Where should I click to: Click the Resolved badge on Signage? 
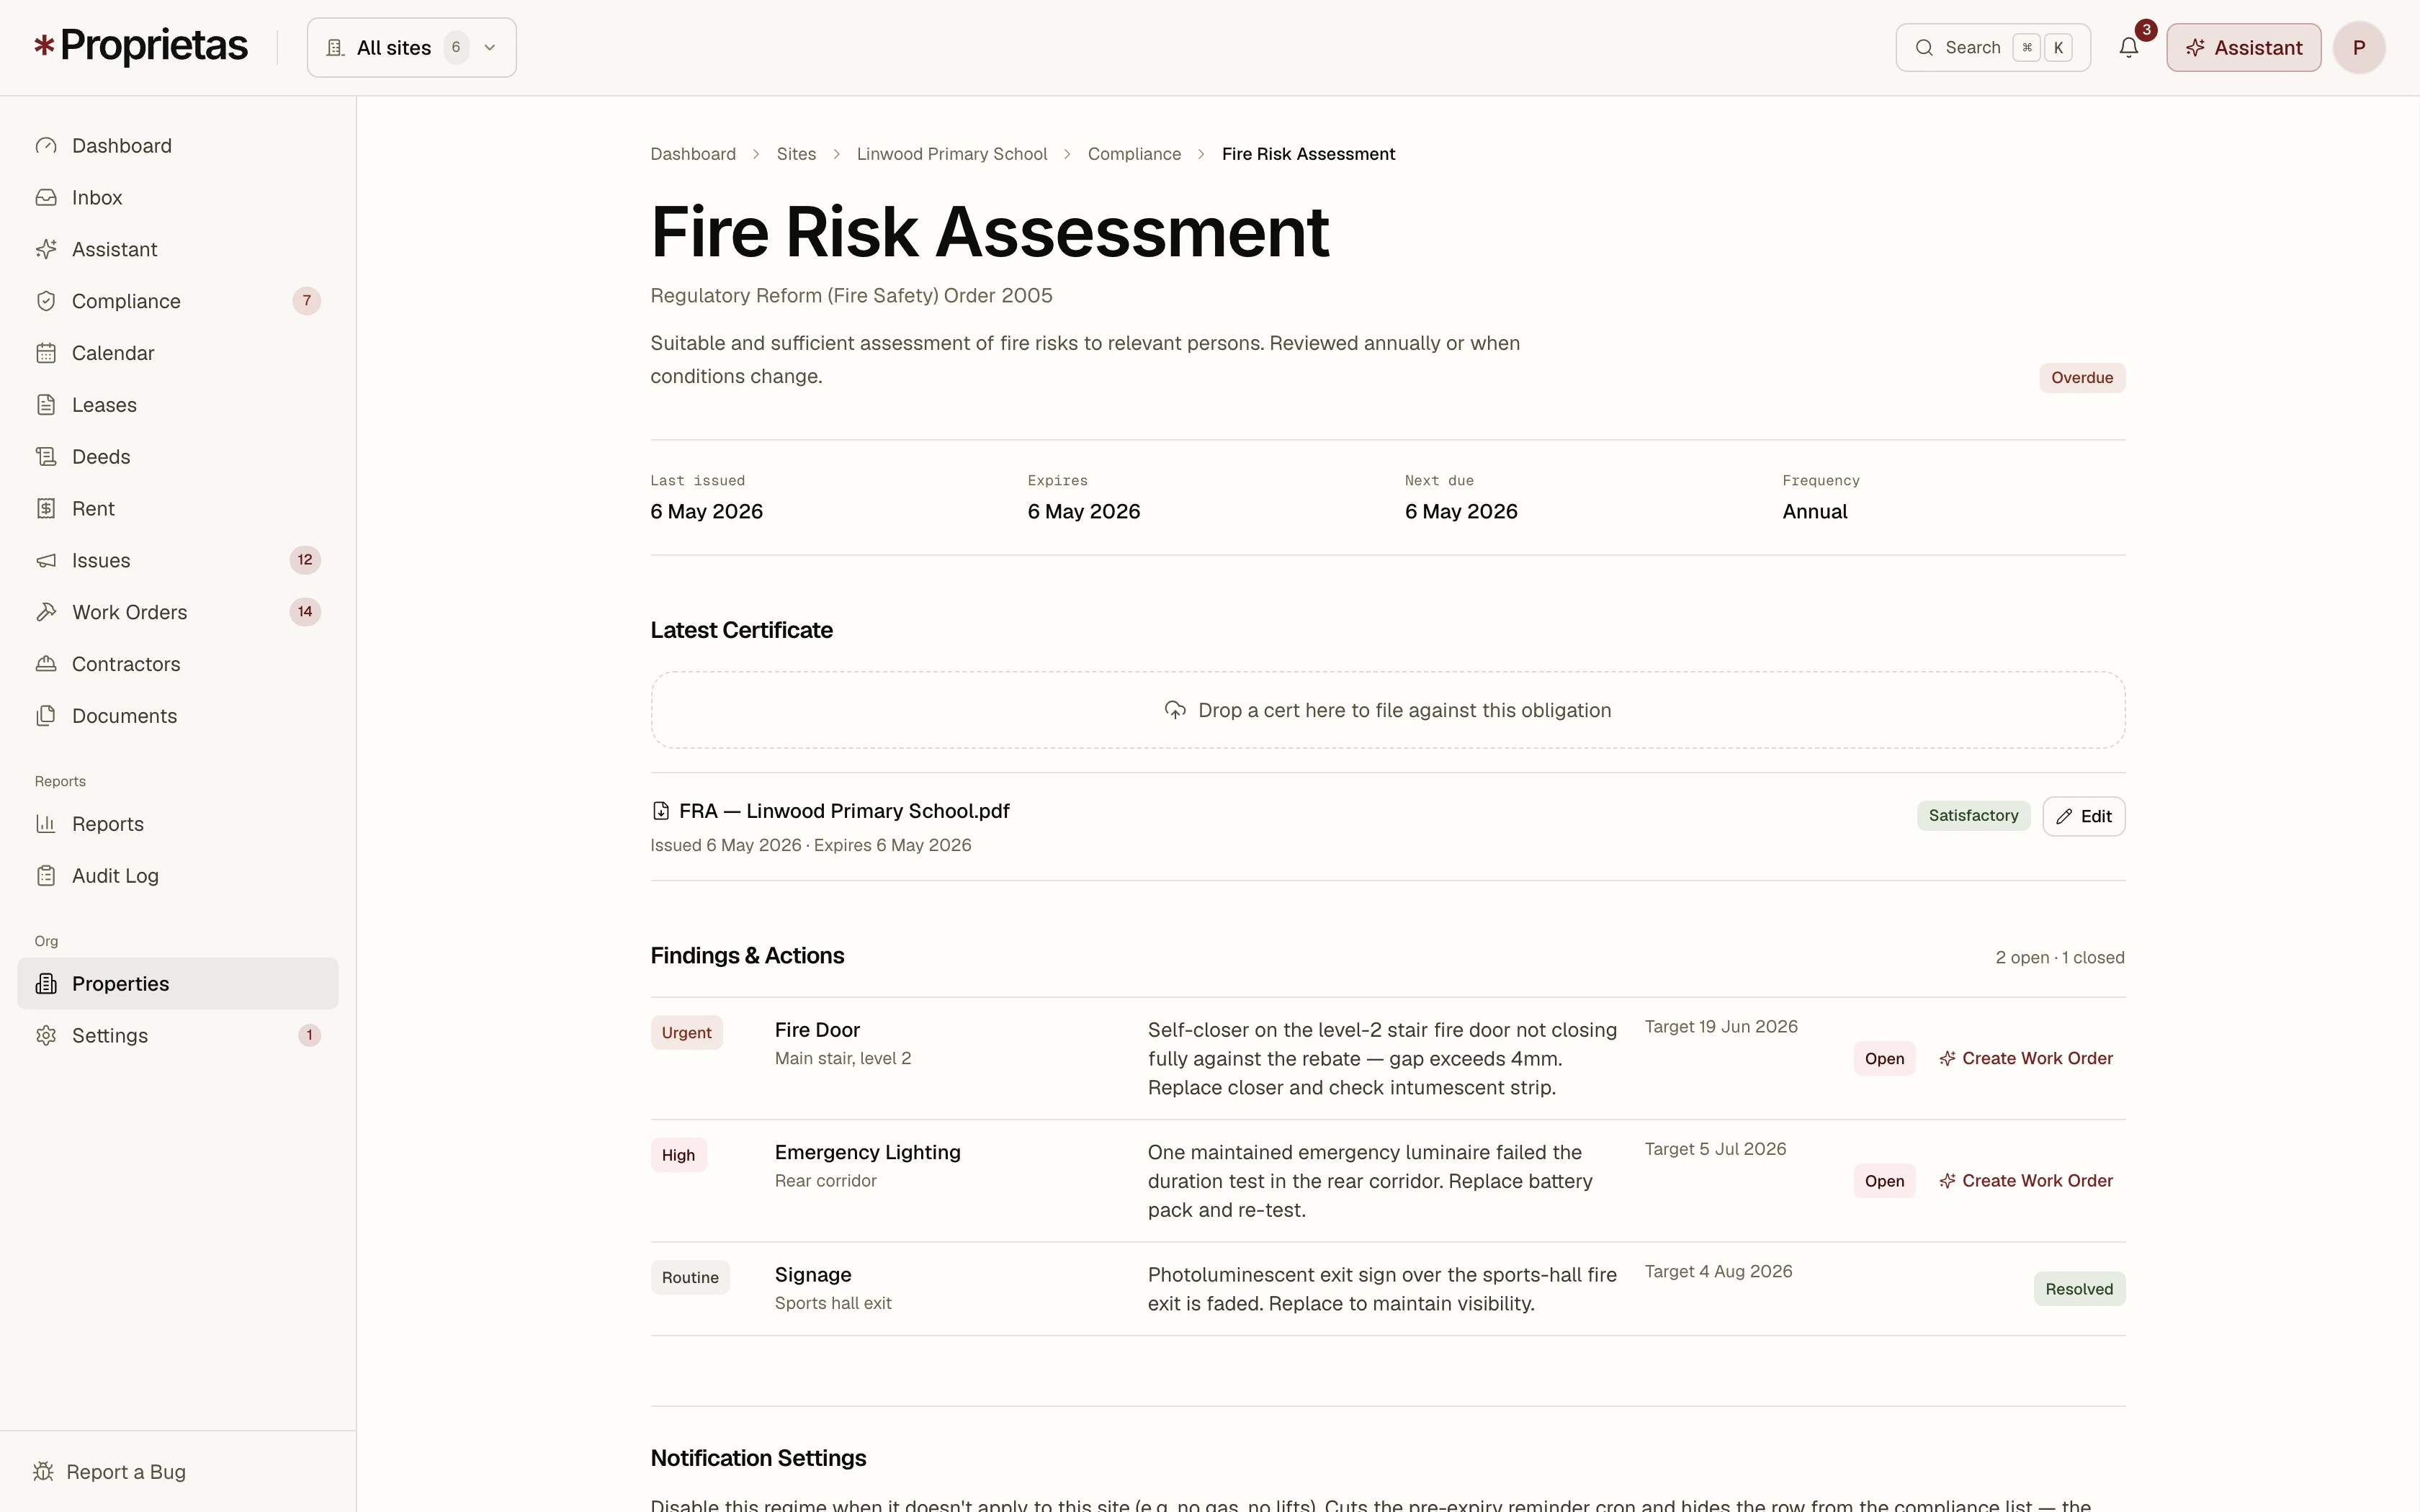[x=2079, y=1289]
